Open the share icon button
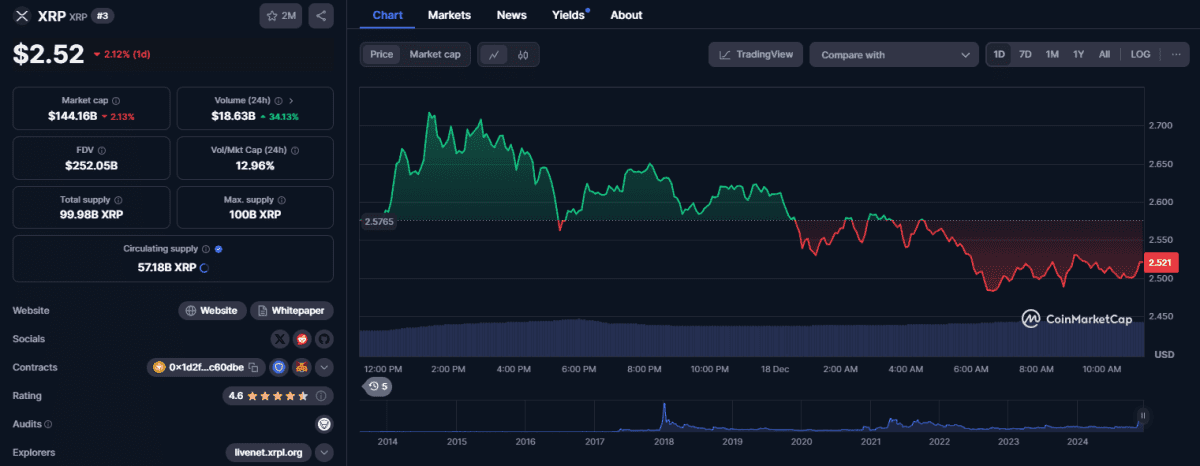This screenshot has height=466, width=1200. (321, 16)
